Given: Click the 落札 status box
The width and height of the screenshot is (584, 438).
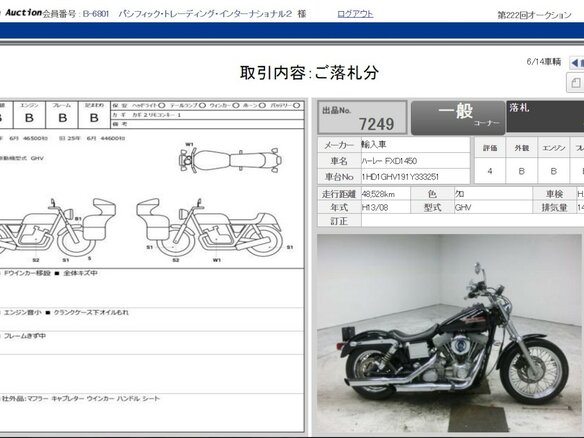Looking at the screenshot, I should [x=545, y=117].
